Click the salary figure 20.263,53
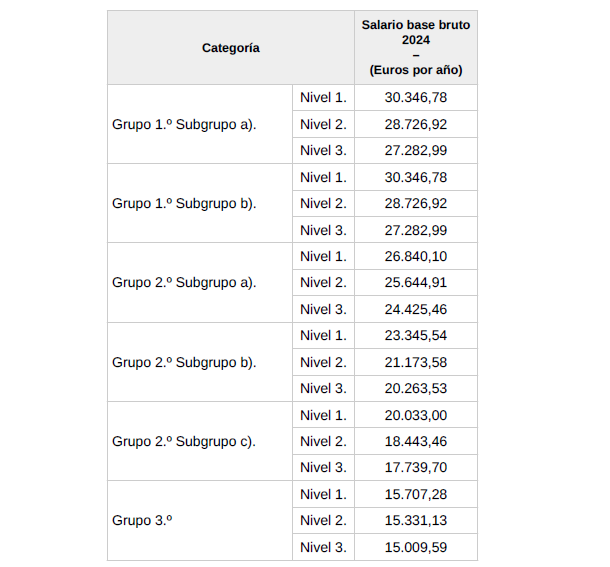The height and width of the screenshot is (567, 610). 415,388
